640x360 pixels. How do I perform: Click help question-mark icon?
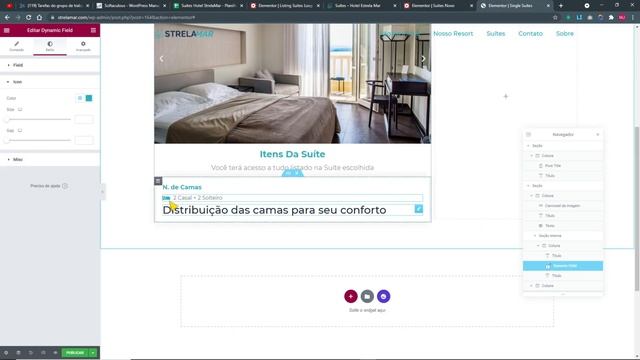click(x=65, y=186)
